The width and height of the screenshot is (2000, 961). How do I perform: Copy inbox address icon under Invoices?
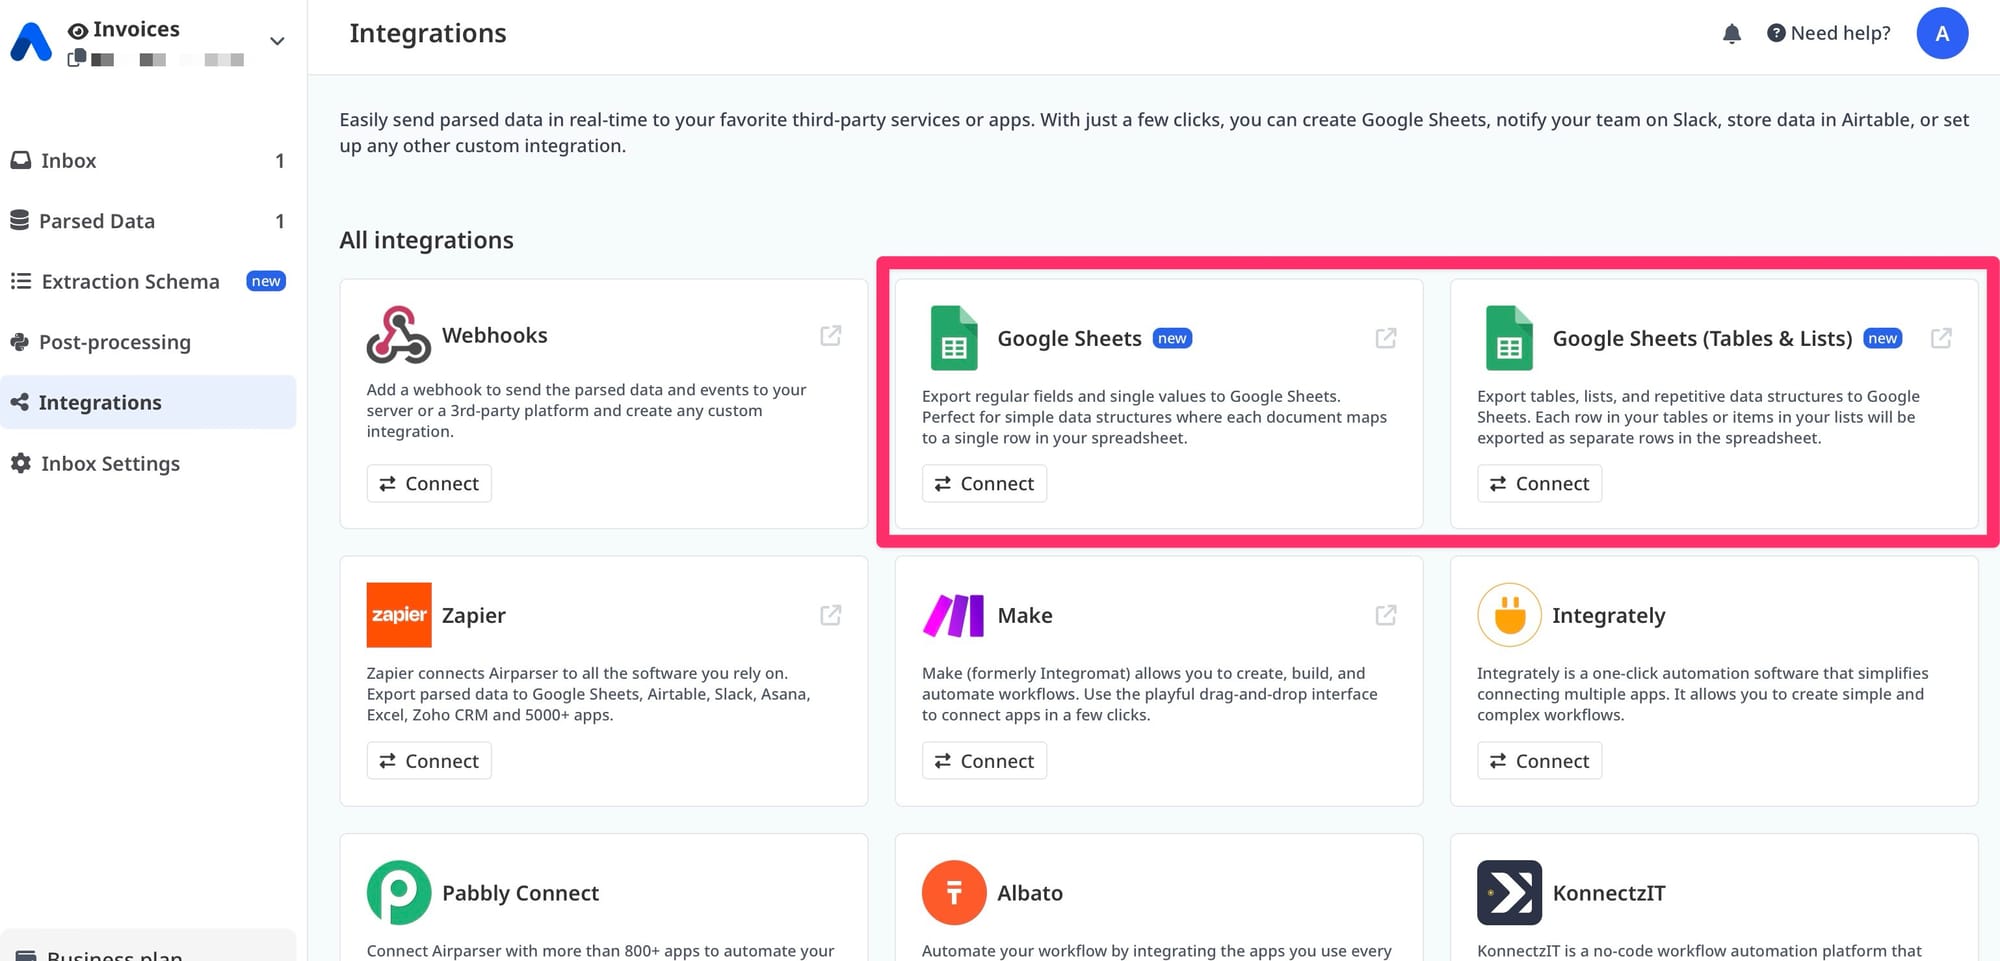coord(76,59)
